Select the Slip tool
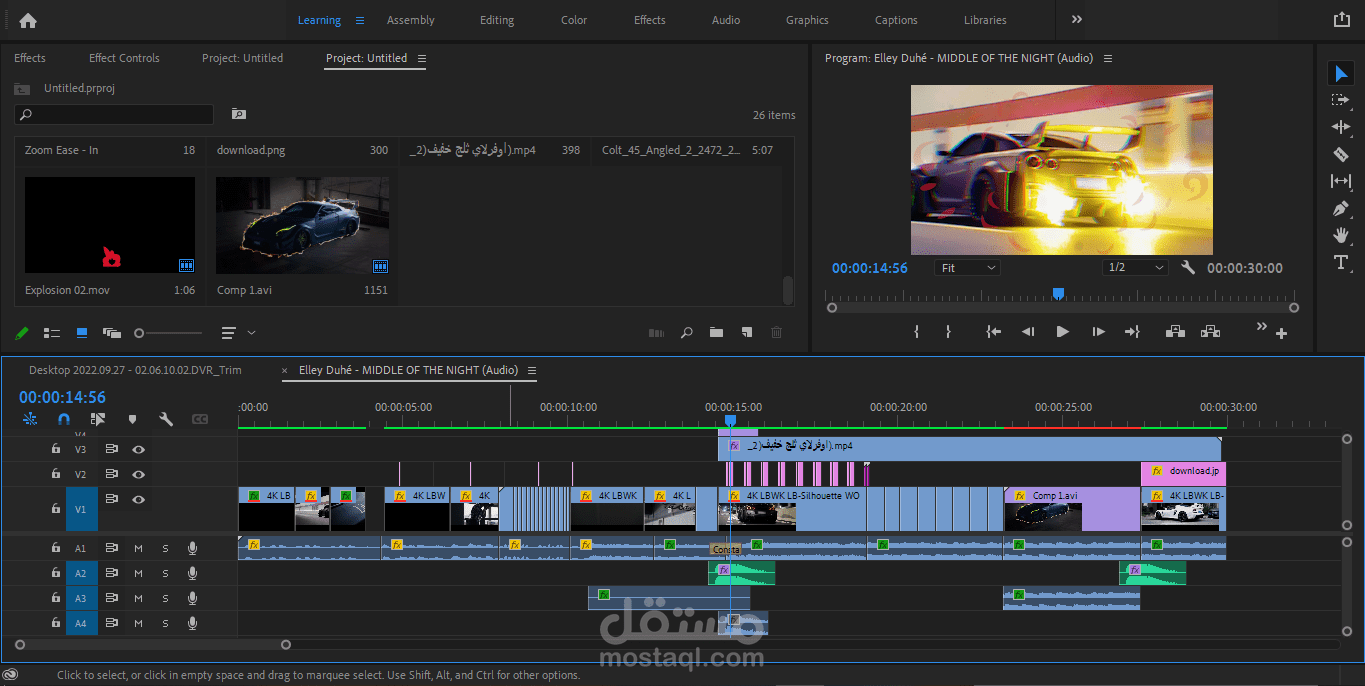 pyautogui.click(x=1341, y=181)
